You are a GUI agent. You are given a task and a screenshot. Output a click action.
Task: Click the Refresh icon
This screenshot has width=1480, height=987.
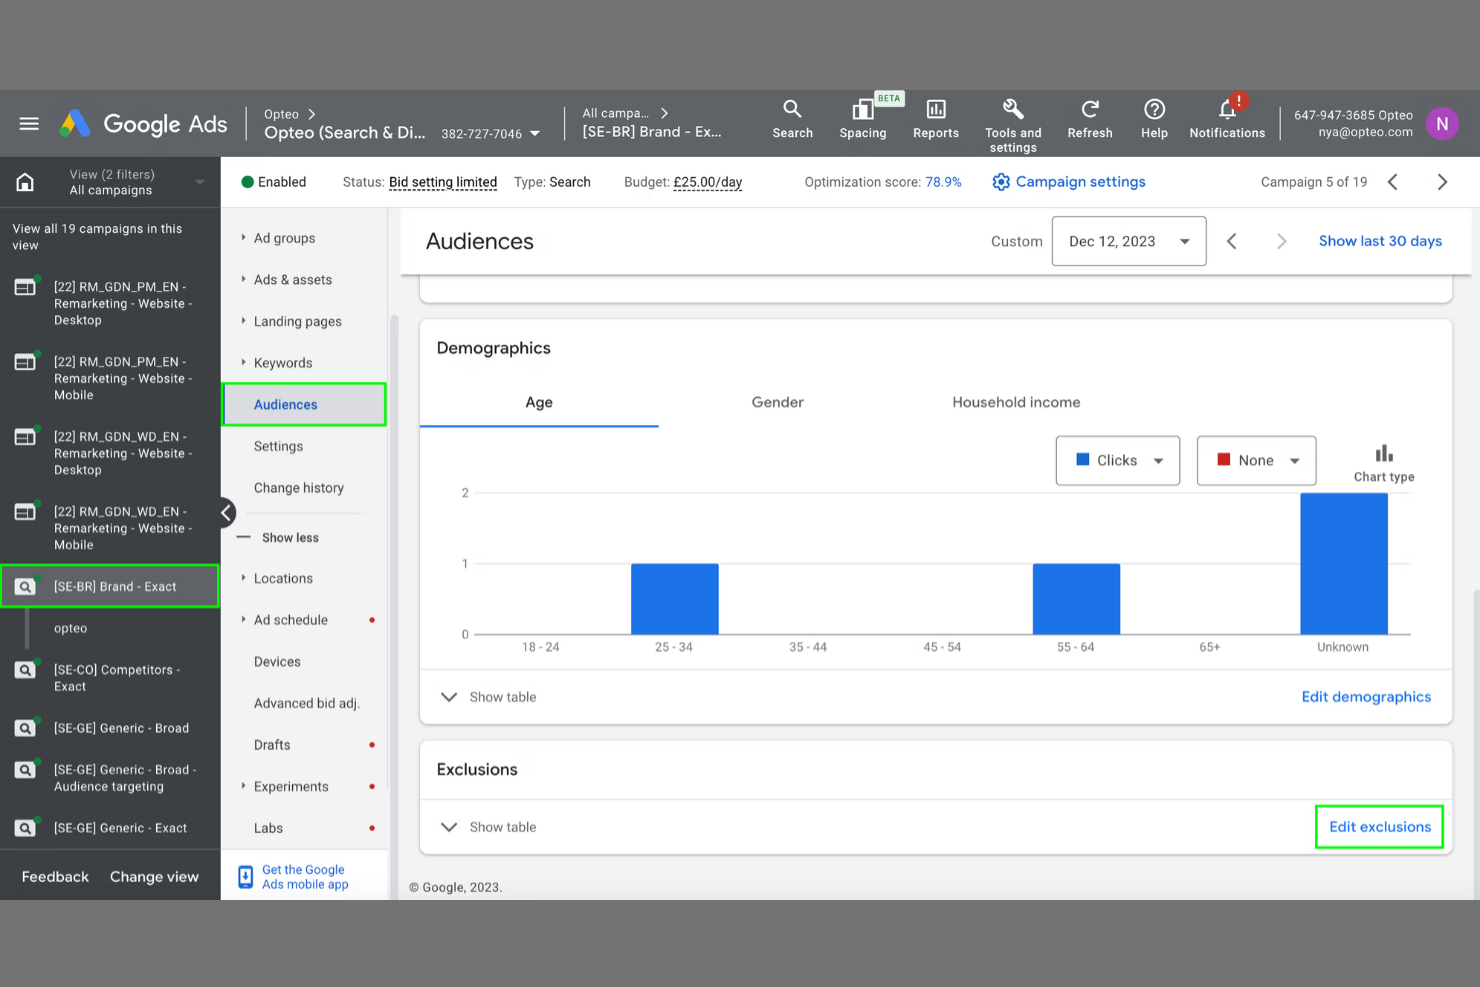[x=1089, y=118]
